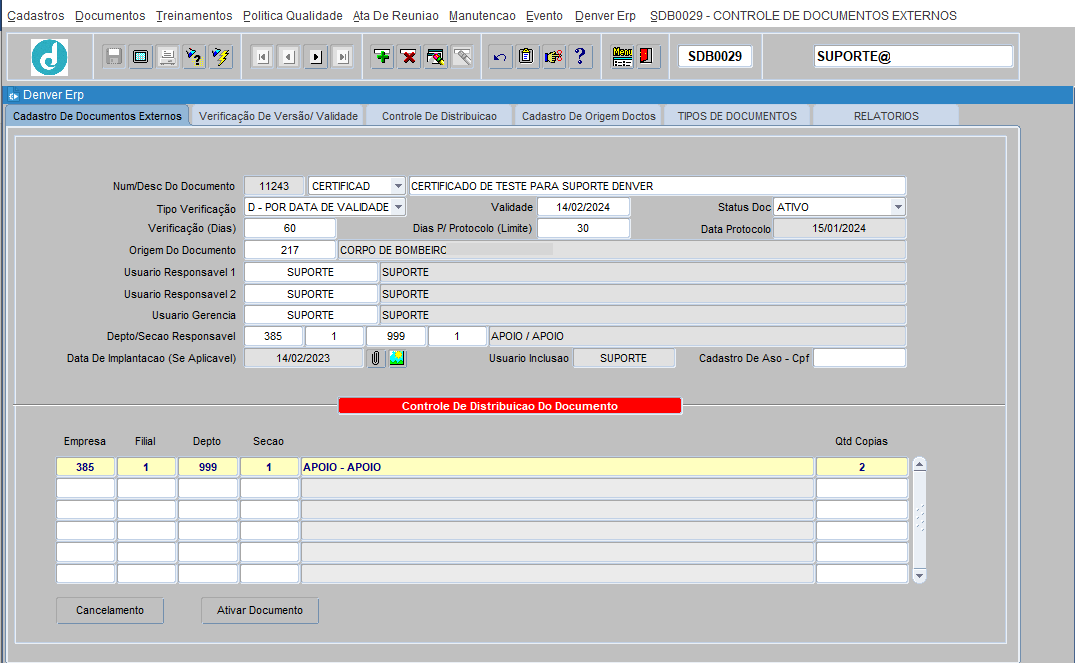Delete record with red X icon
Viewport: 1075px width, 663px height.
(x=409, y=57)
